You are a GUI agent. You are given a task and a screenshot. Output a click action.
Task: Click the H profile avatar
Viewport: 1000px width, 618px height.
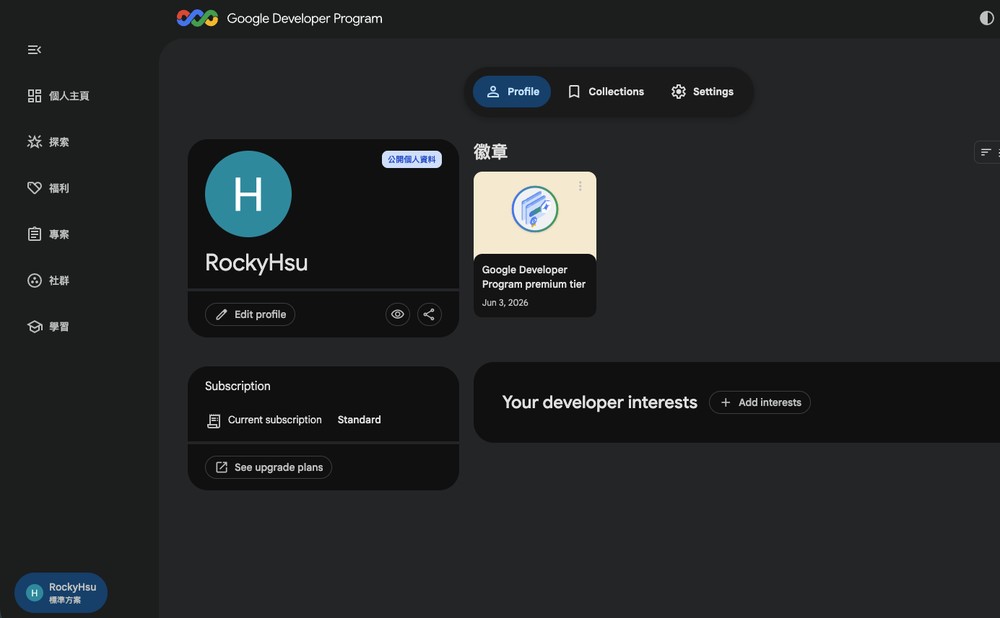pyautogui.click(x=248, y=194)
